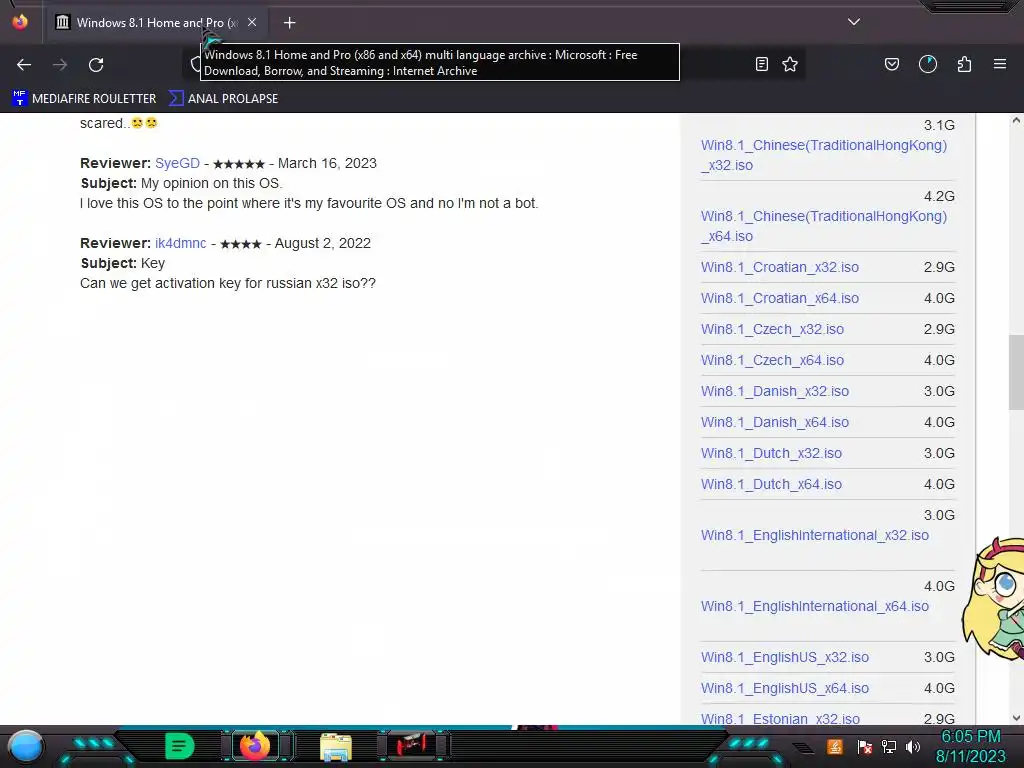Open the green notes app on taskbar
1024x768 pixels.
(180, 746)
